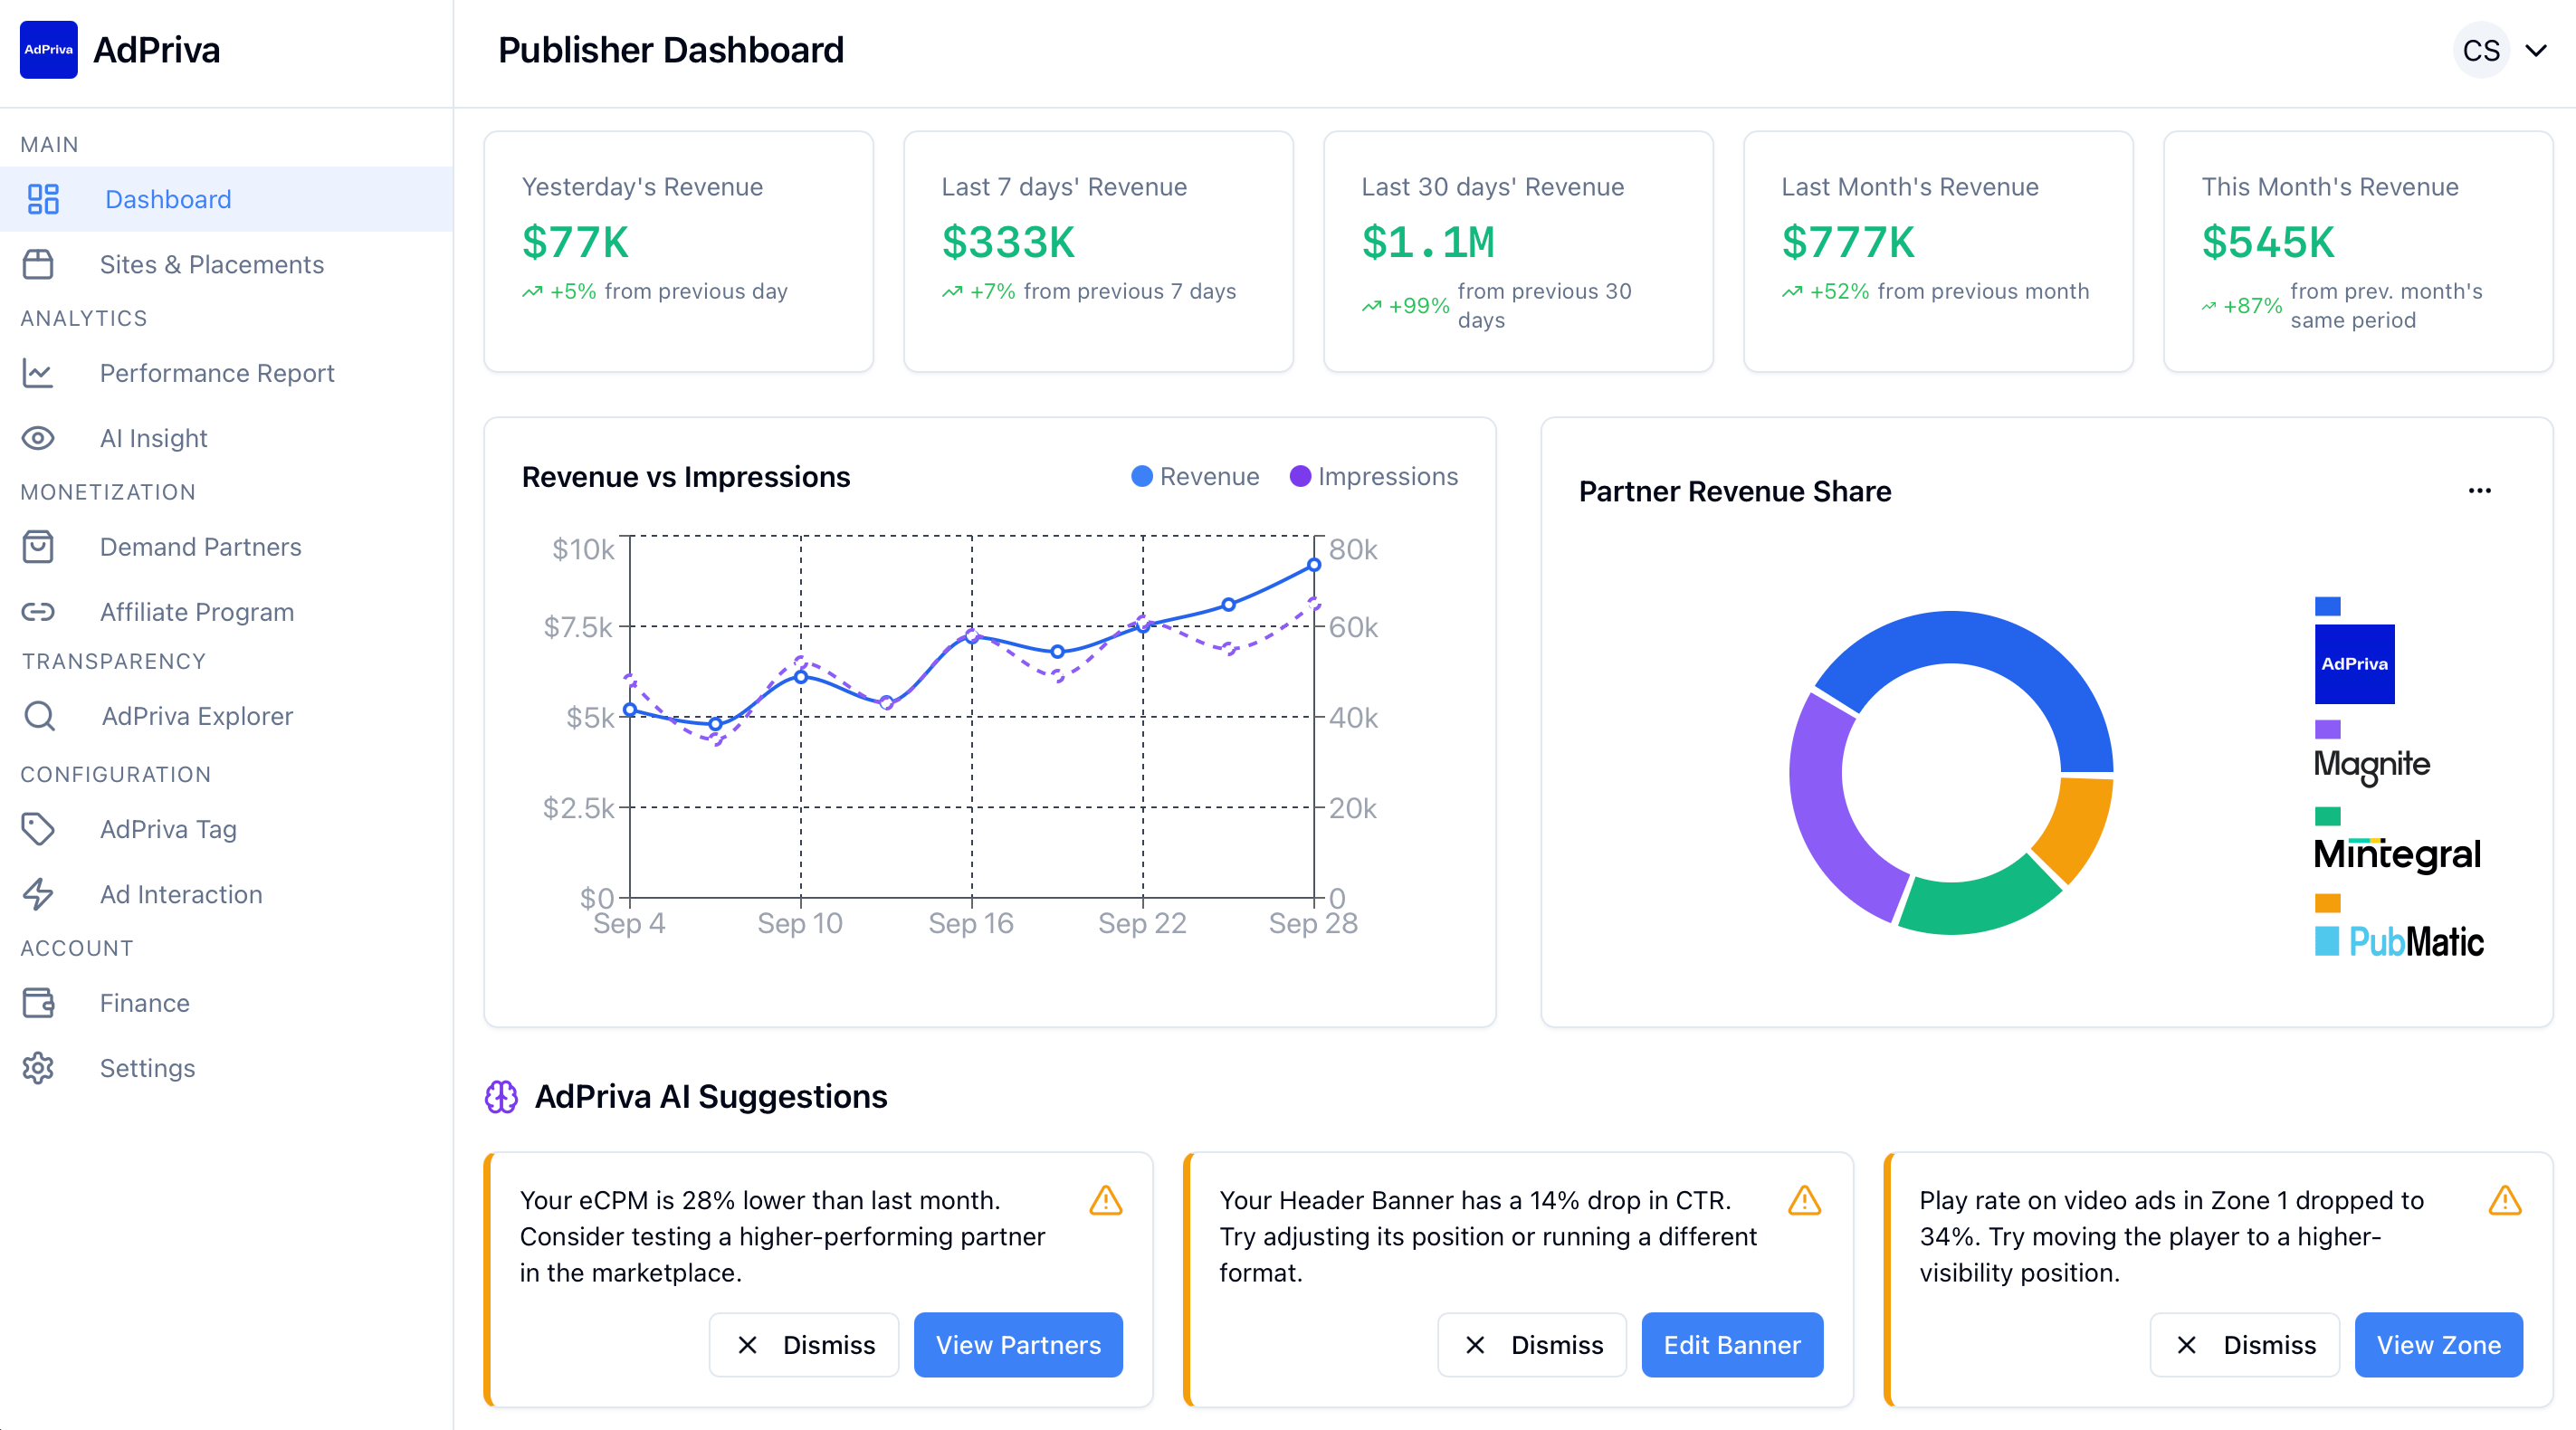This screenshot has height=1430, width=2576.
Task: Click the View Partners button
Action: pyautogui.click(x=1018, y=1345)
